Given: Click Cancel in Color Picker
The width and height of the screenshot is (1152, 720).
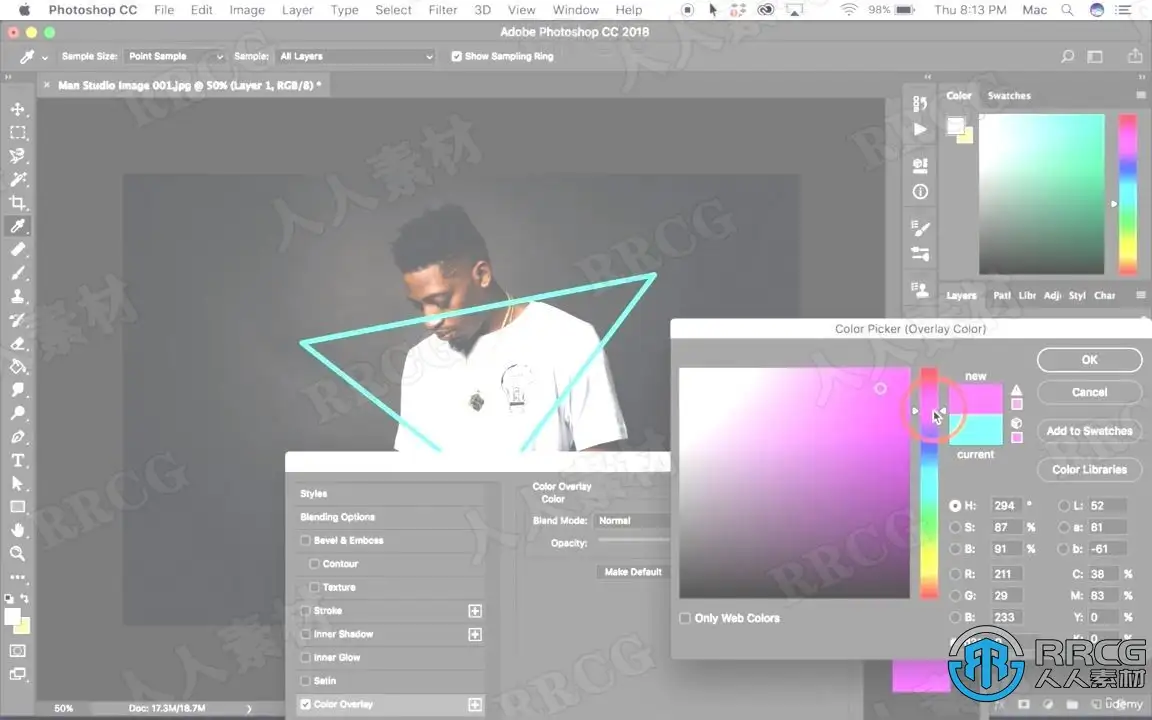Looking at the screenshot, I should [x=1090, y=392].
